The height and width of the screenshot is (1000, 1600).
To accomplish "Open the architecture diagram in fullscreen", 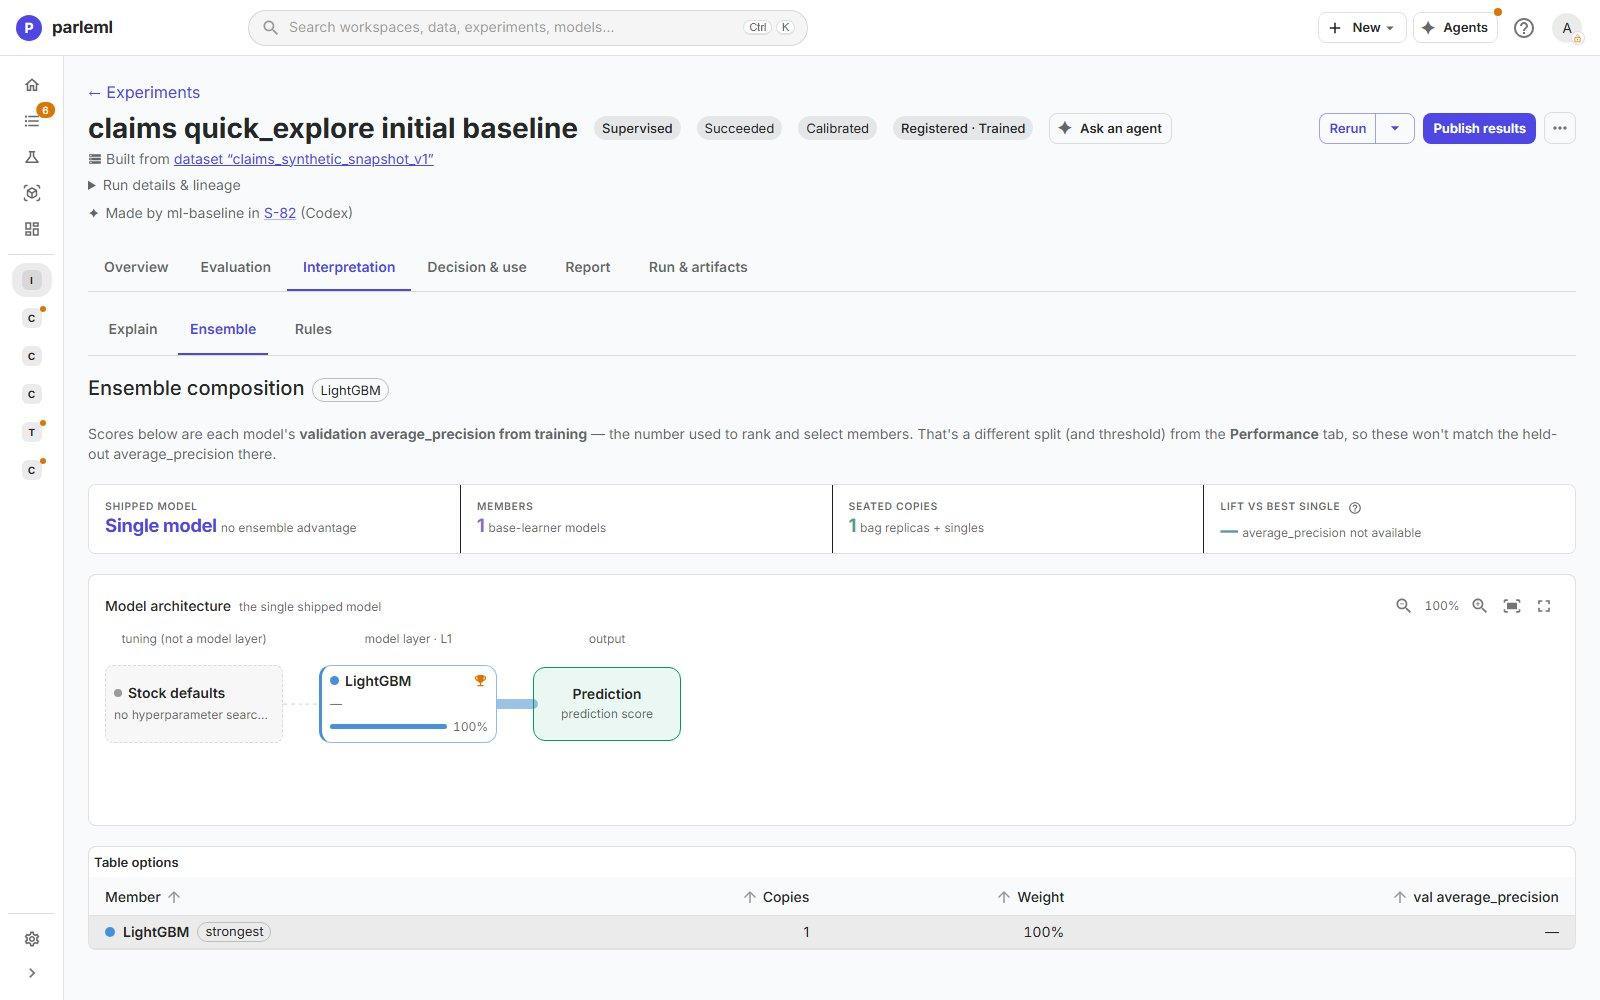I will pyautogui.click(x=1544, y=606).
